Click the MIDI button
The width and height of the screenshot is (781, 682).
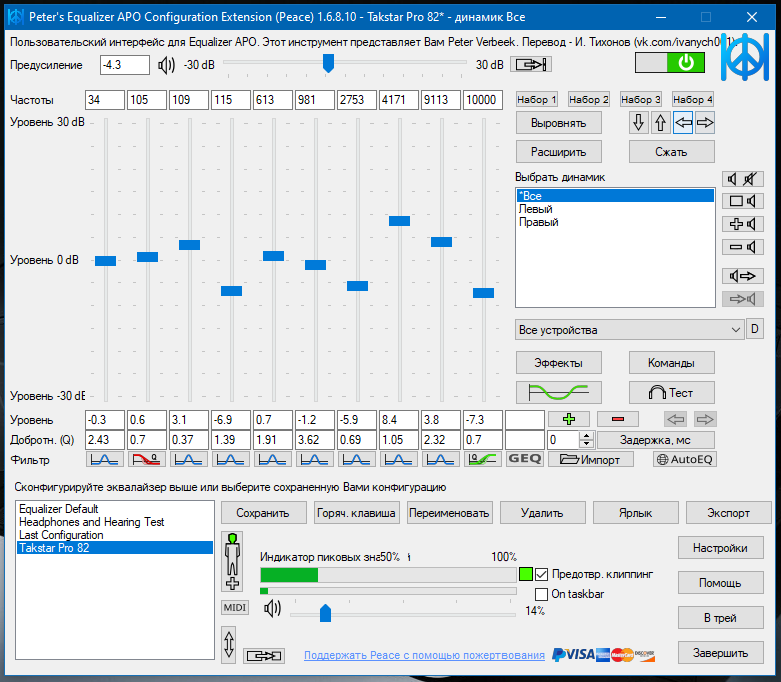[x=235, y=608]
